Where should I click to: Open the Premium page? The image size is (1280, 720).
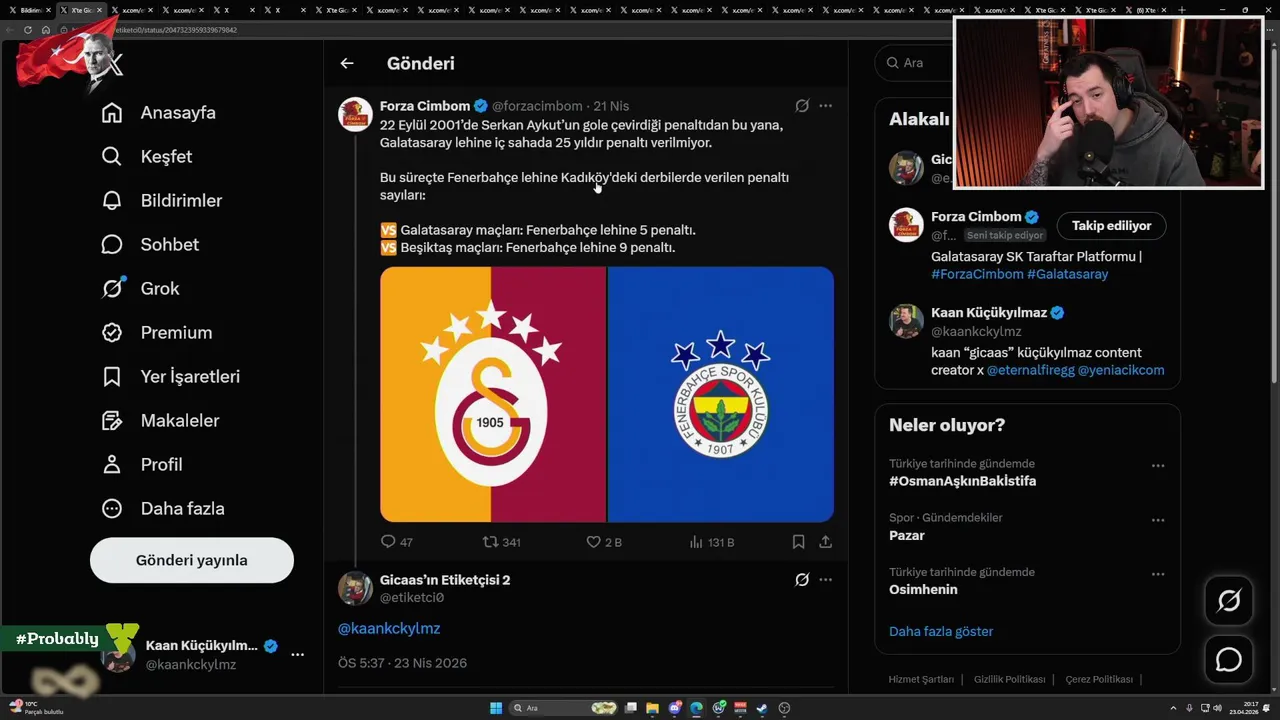click(x=157, y=333)
